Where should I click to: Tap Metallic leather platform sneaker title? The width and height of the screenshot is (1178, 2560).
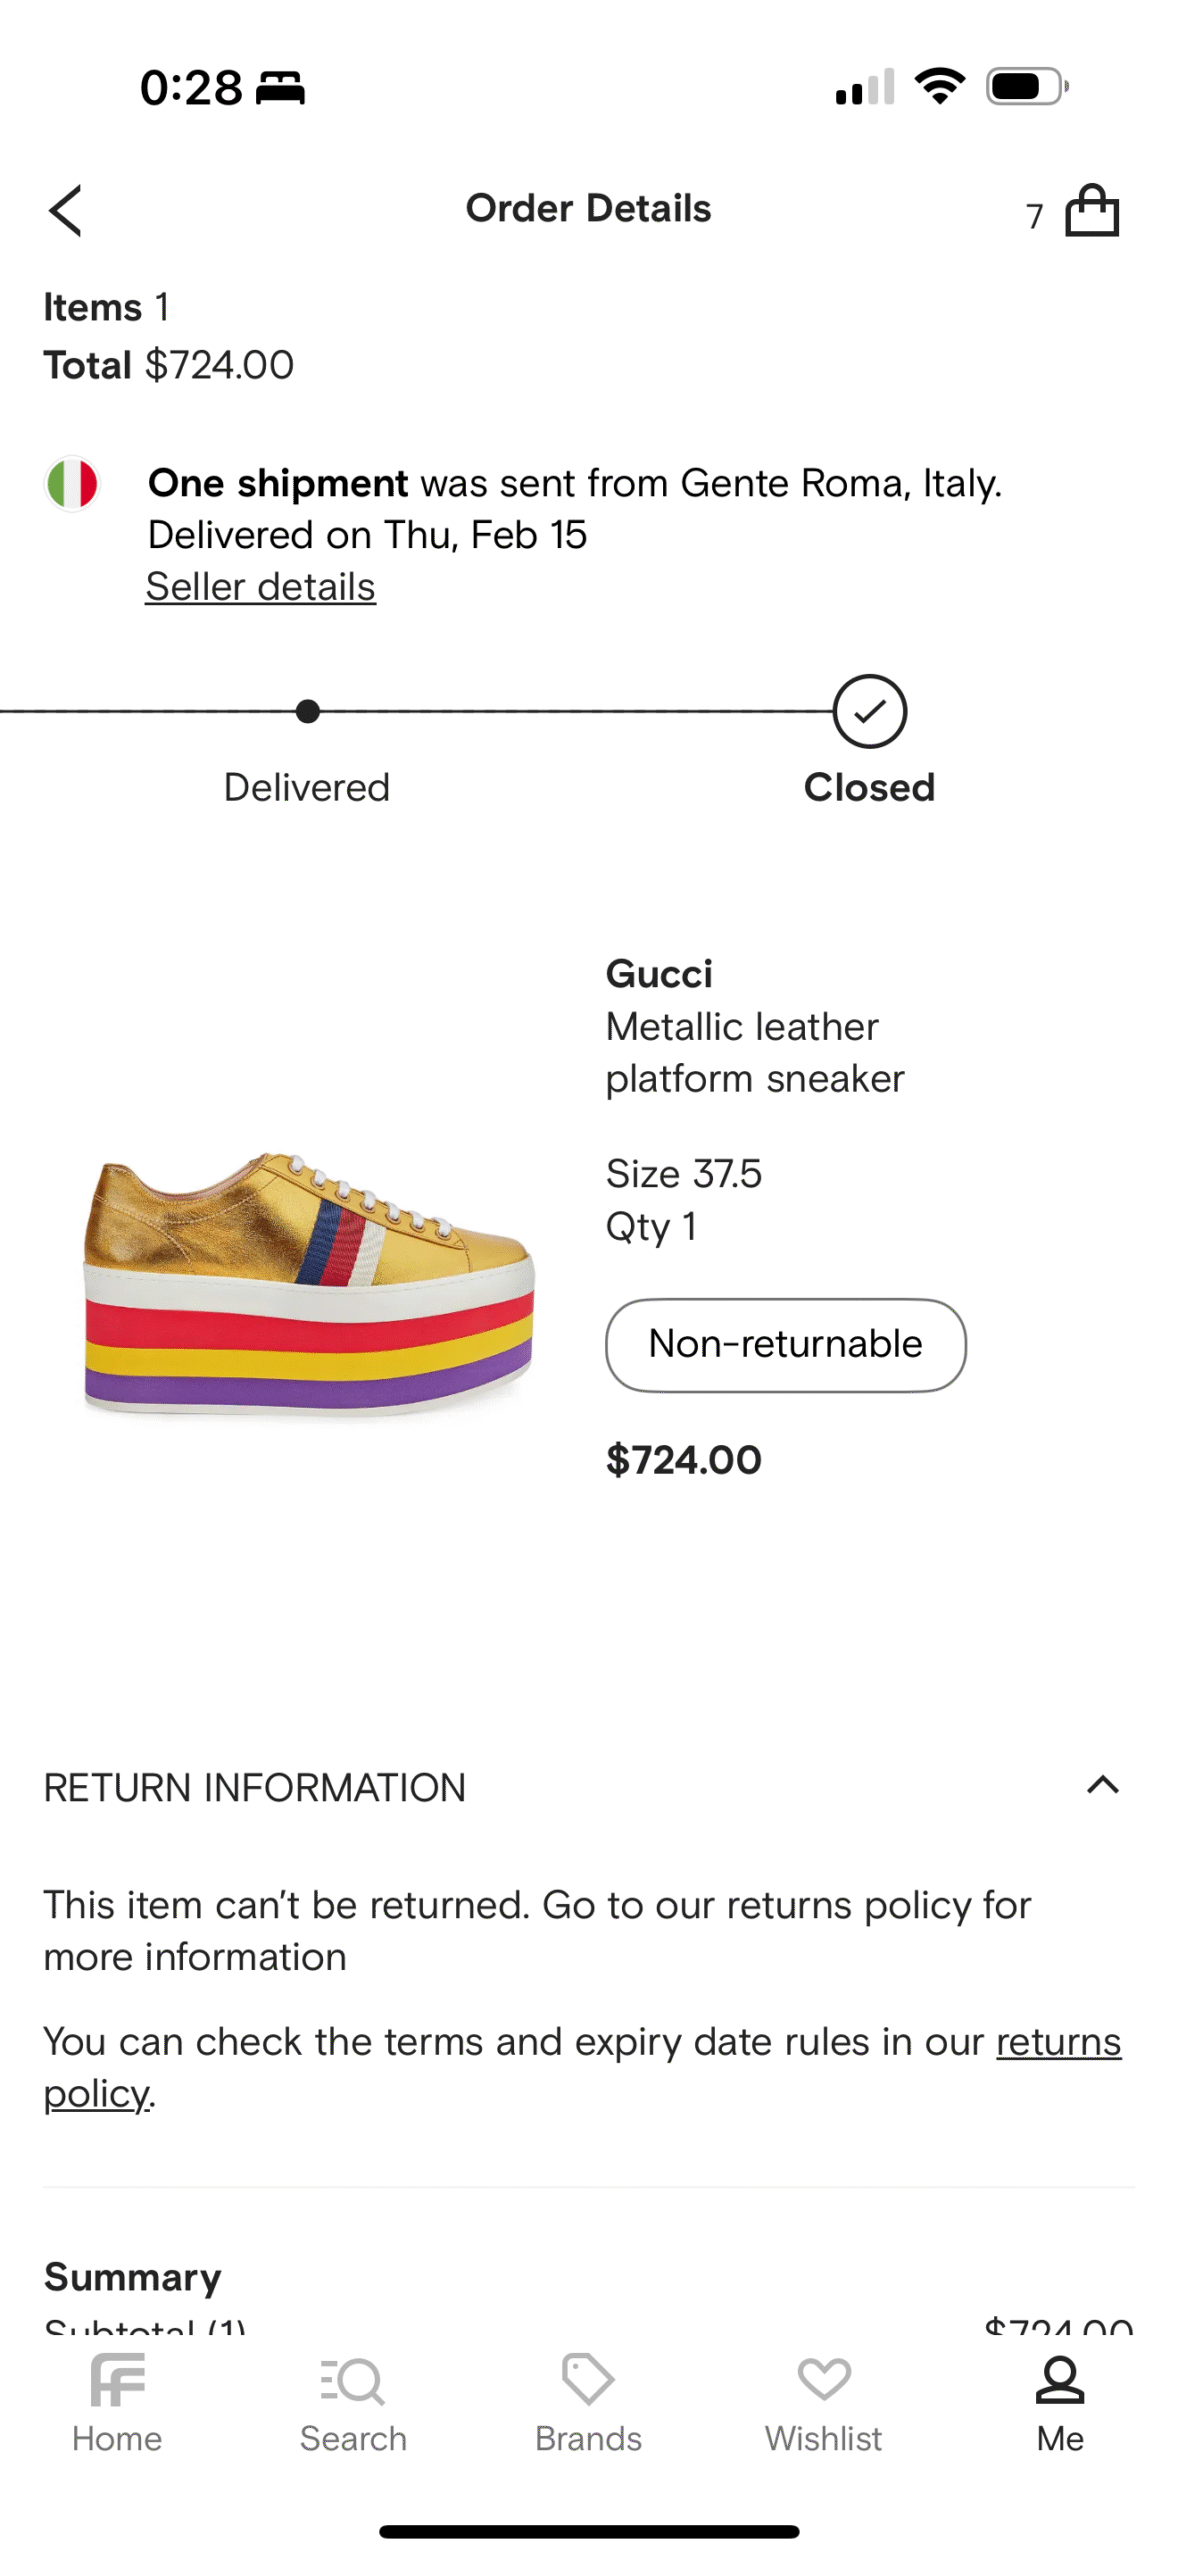tap(755, 1052)
